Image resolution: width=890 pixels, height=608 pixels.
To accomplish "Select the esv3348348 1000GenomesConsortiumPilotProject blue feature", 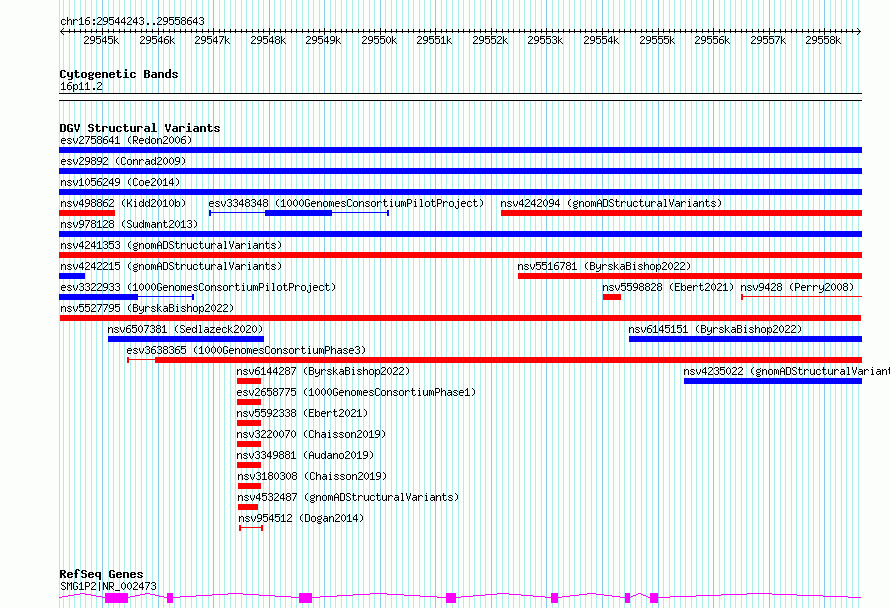I will [x=299, y=213].
